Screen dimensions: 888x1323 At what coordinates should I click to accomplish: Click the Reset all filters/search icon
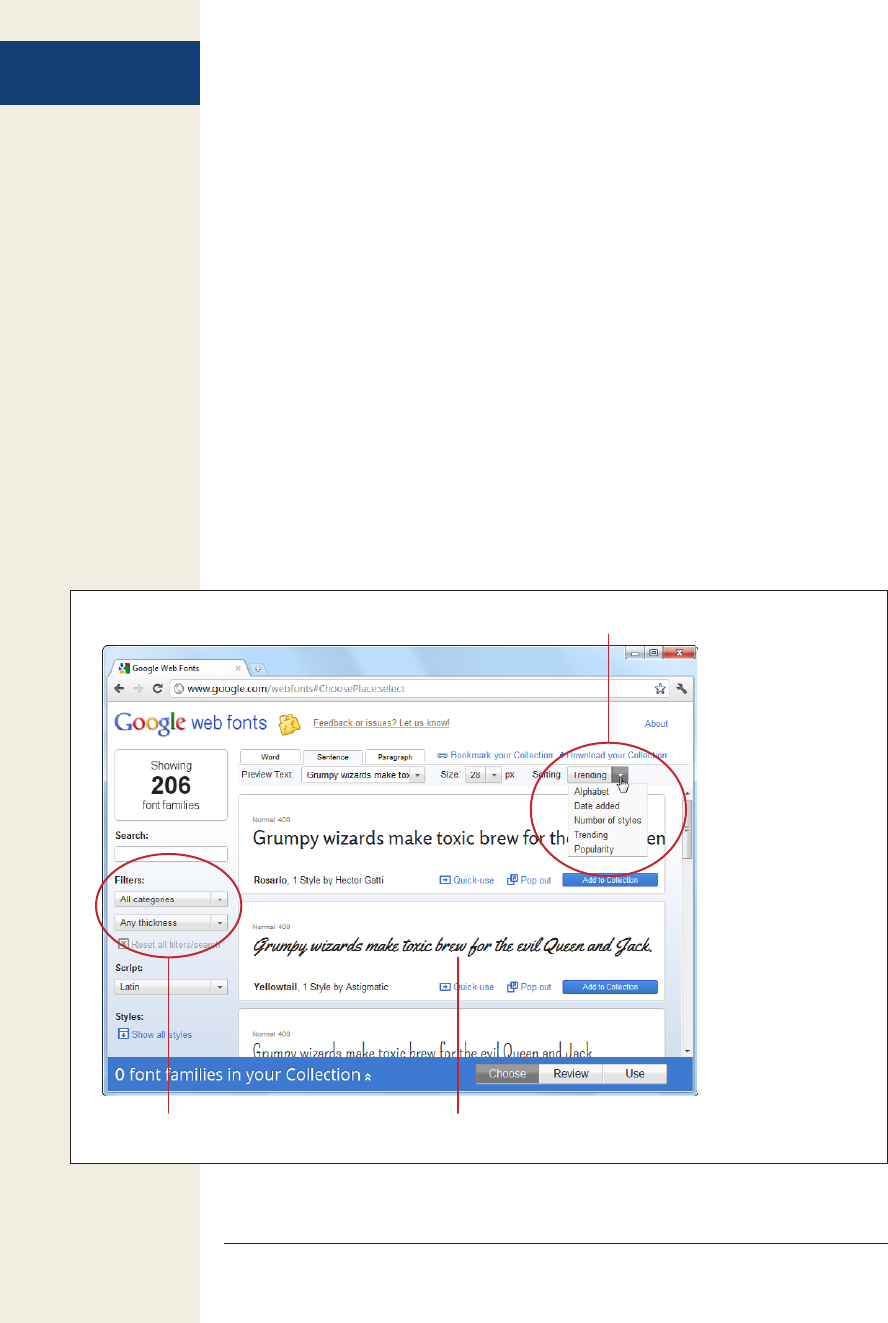123,943
